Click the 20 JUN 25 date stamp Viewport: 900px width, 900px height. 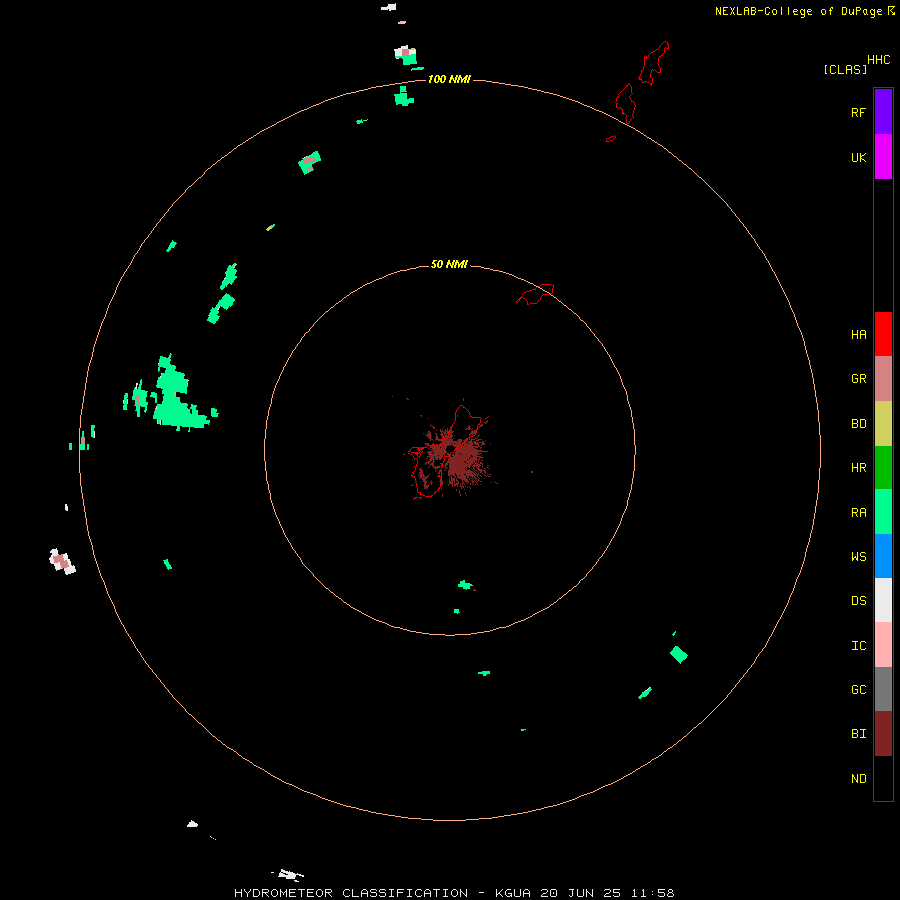coord(580,893)
